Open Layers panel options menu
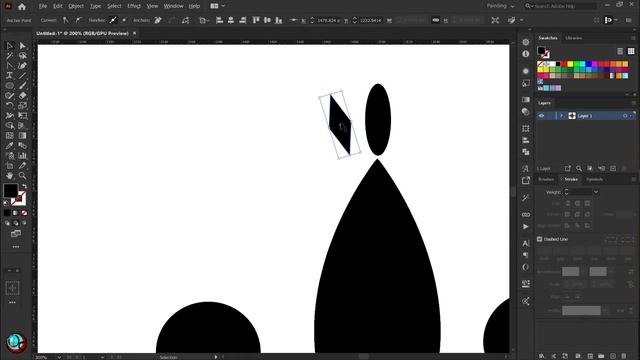The width and height of the screenshot is (640, 360). (633, 103)
